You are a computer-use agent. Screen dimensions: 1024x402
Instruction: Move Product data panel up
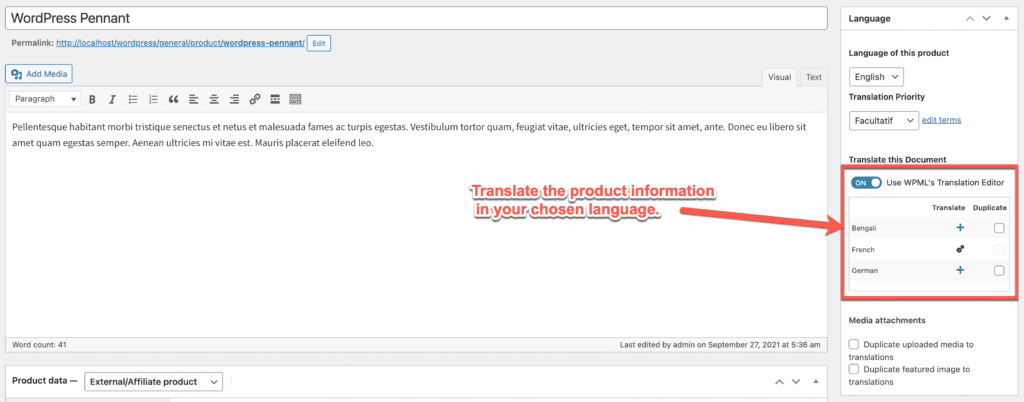[x=779, y=381]
